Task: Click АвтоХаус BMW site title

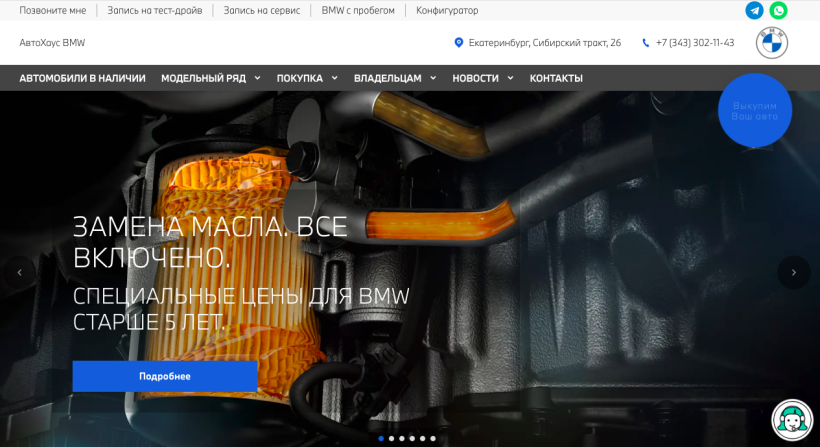Action: (52, 43)
